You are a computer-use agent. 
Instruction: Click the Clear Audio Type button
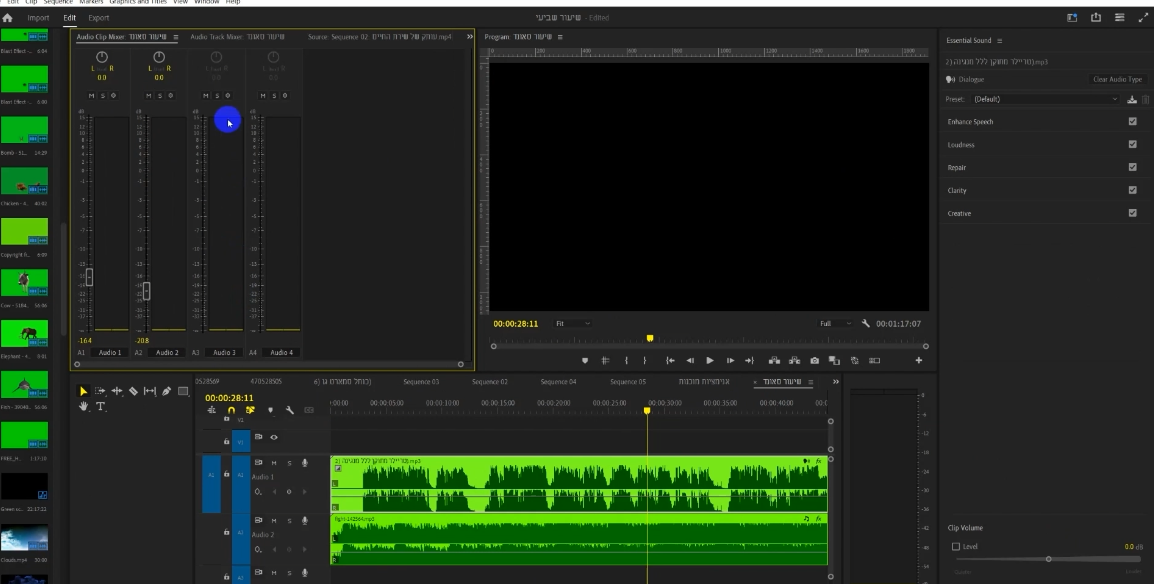(1117, 79)
